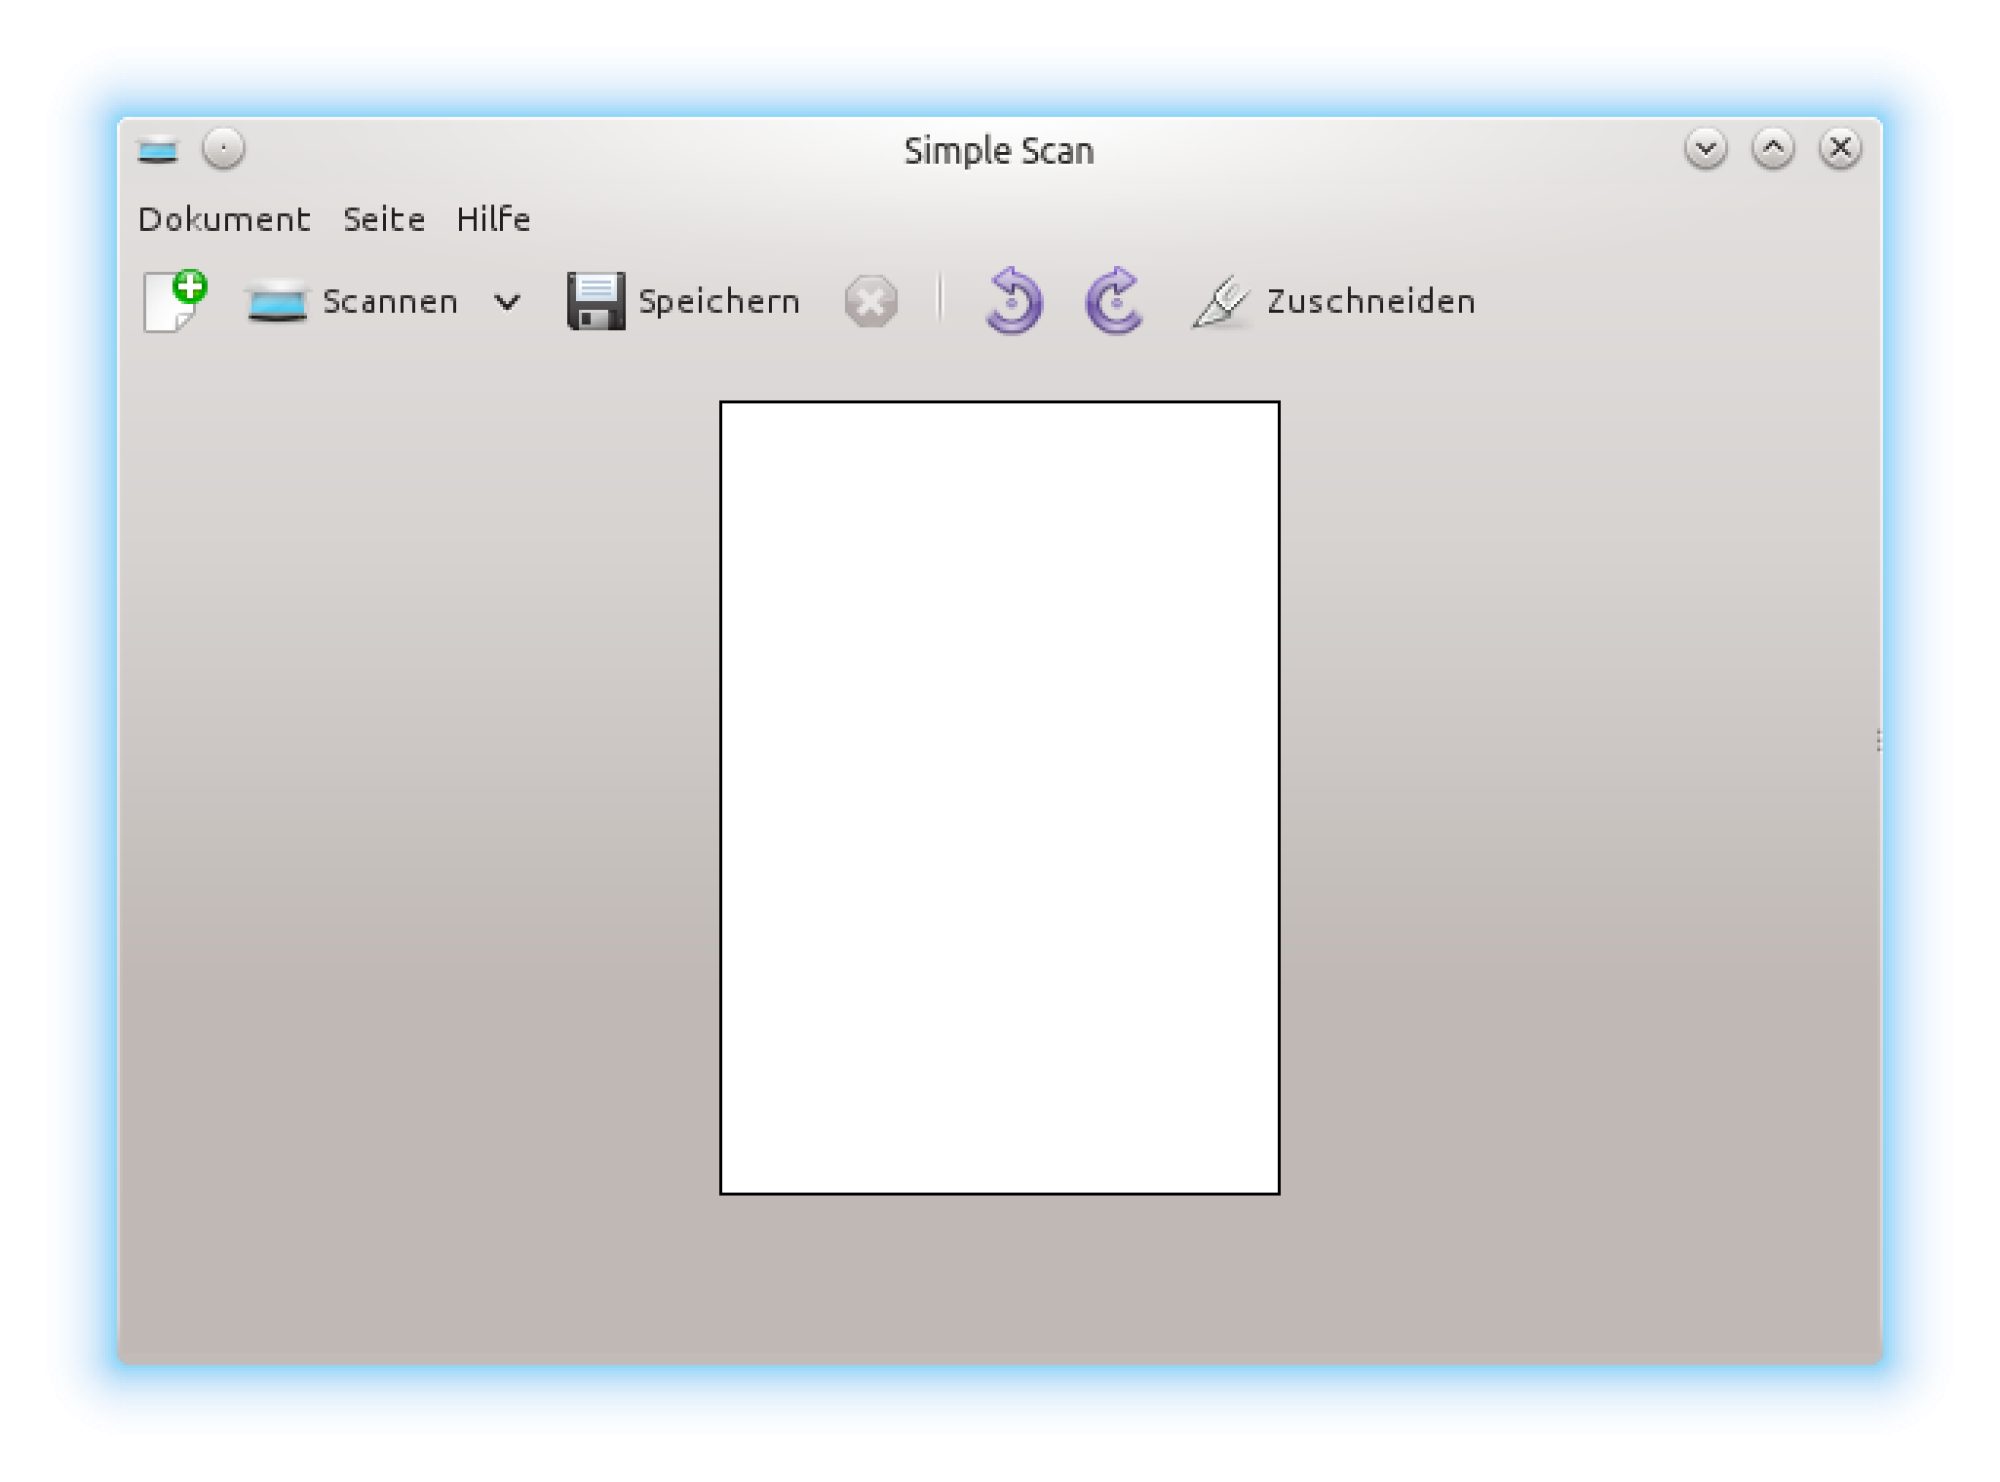Click the Simple Scan title bar app icon
Viewport: 2000px width, 1482px height.
coord(158,150)
